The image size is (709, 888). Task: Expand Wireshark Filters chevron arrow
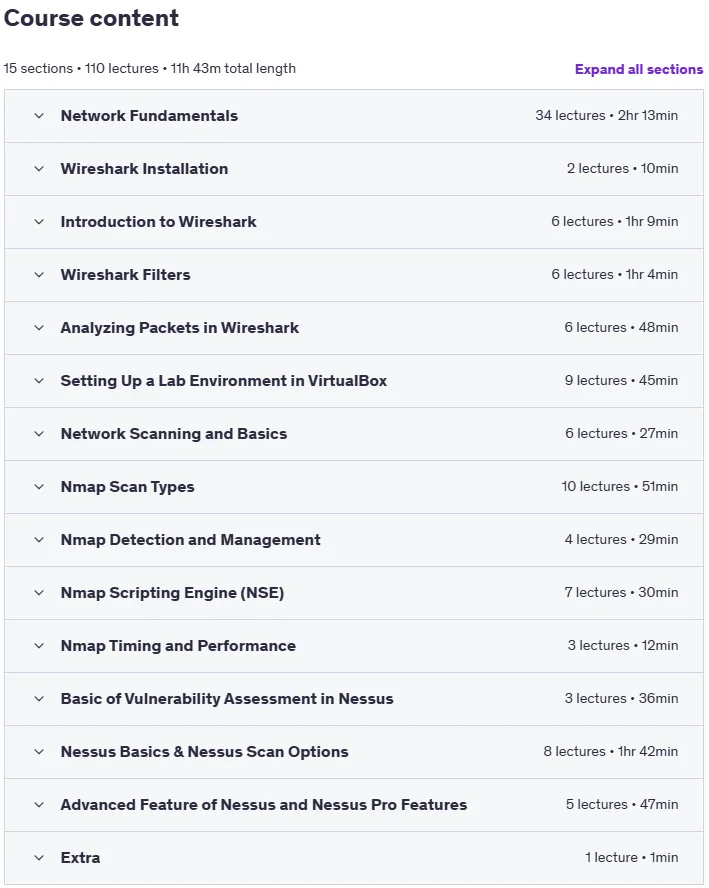[x=39, y=275]
